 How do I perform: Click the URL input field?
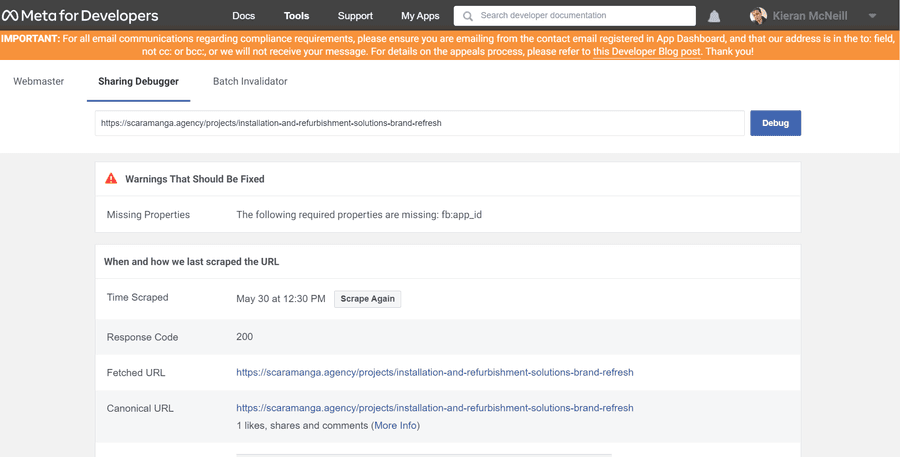420,123
